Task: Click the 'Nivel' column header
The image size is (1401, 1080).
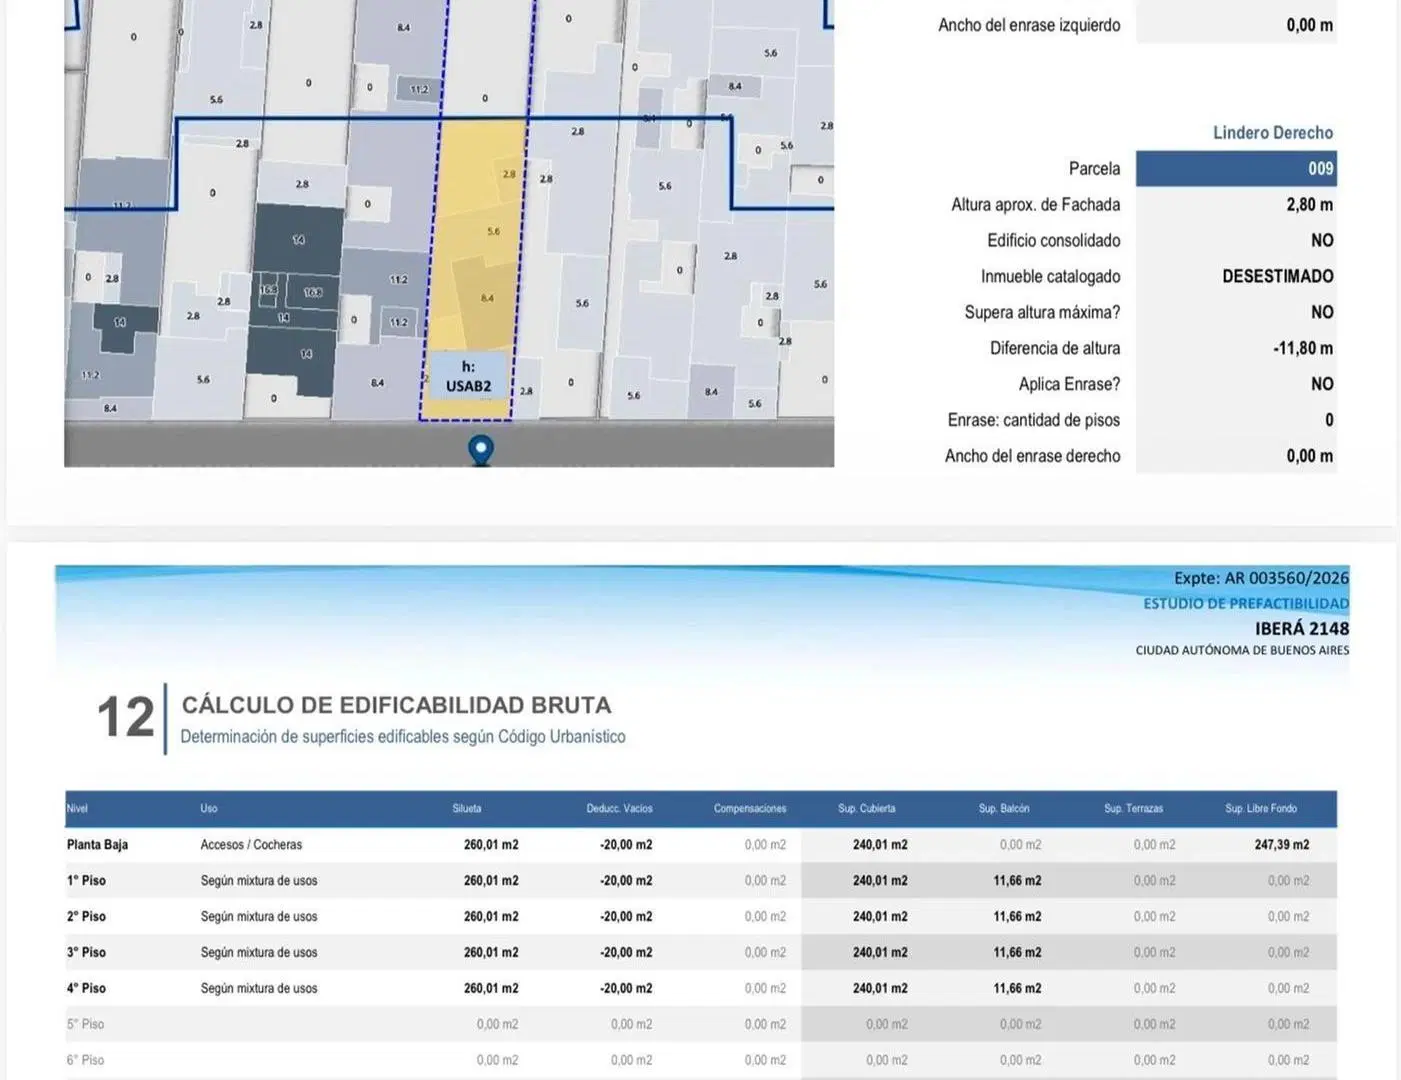Action: pyautogui.click(x=77, y=809)
